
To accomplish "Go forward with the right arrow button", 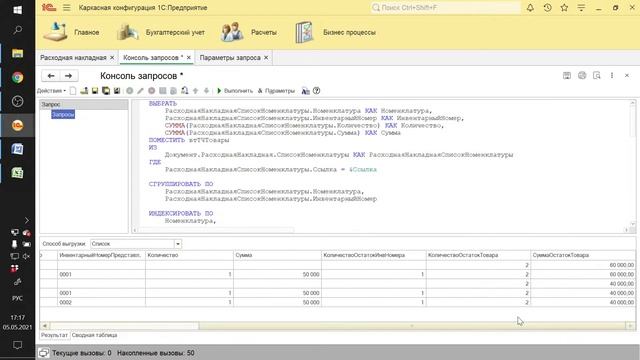I will pos(69,76).
